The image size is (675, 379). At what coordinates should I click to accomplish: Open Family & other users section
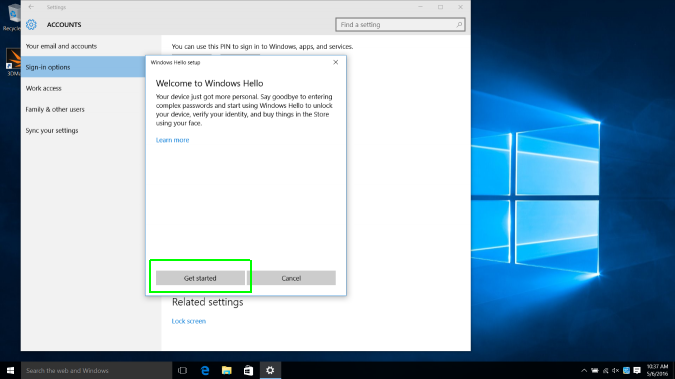[x=55, y=109]
